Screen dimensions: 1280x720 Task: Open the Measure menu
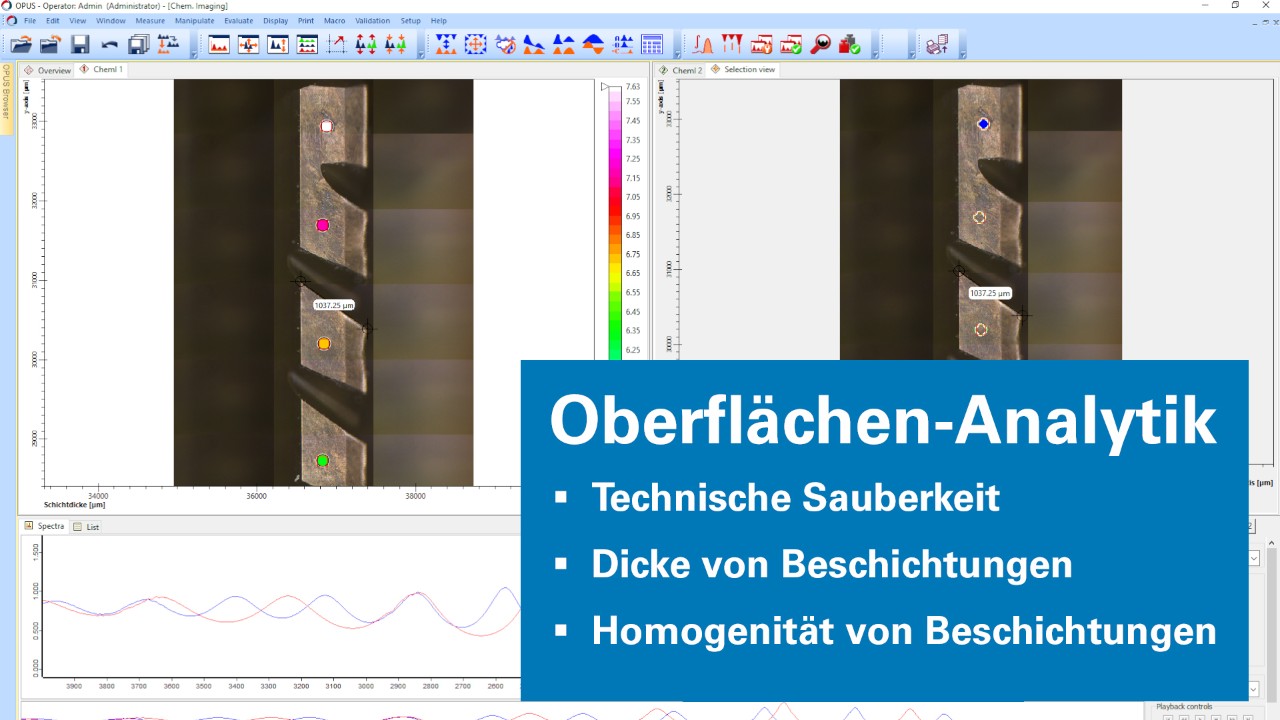(x=150, y=20)
